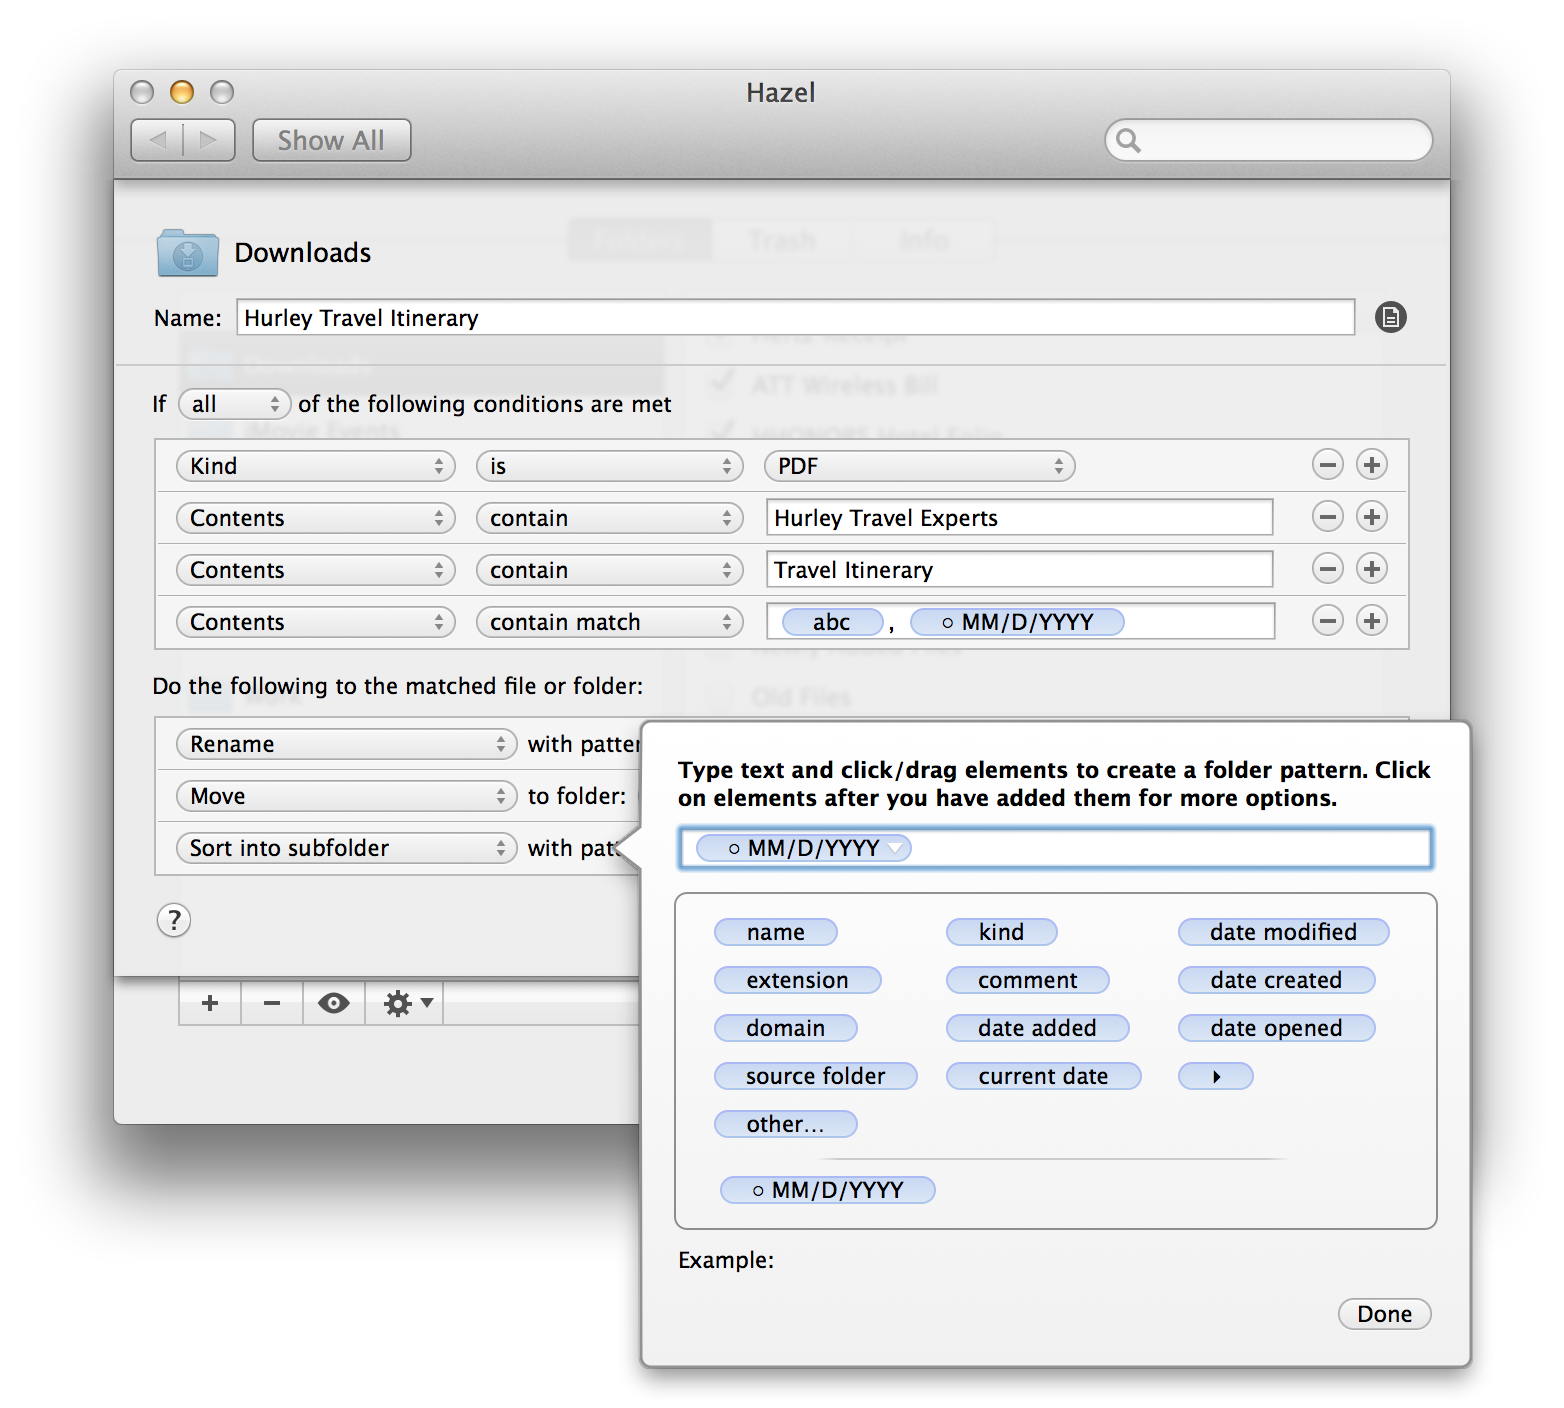Viewport: 1564px width, 1408px height.
Task: Open the Sort into subfolder action dropdown
Action: (x=346, y=848)
